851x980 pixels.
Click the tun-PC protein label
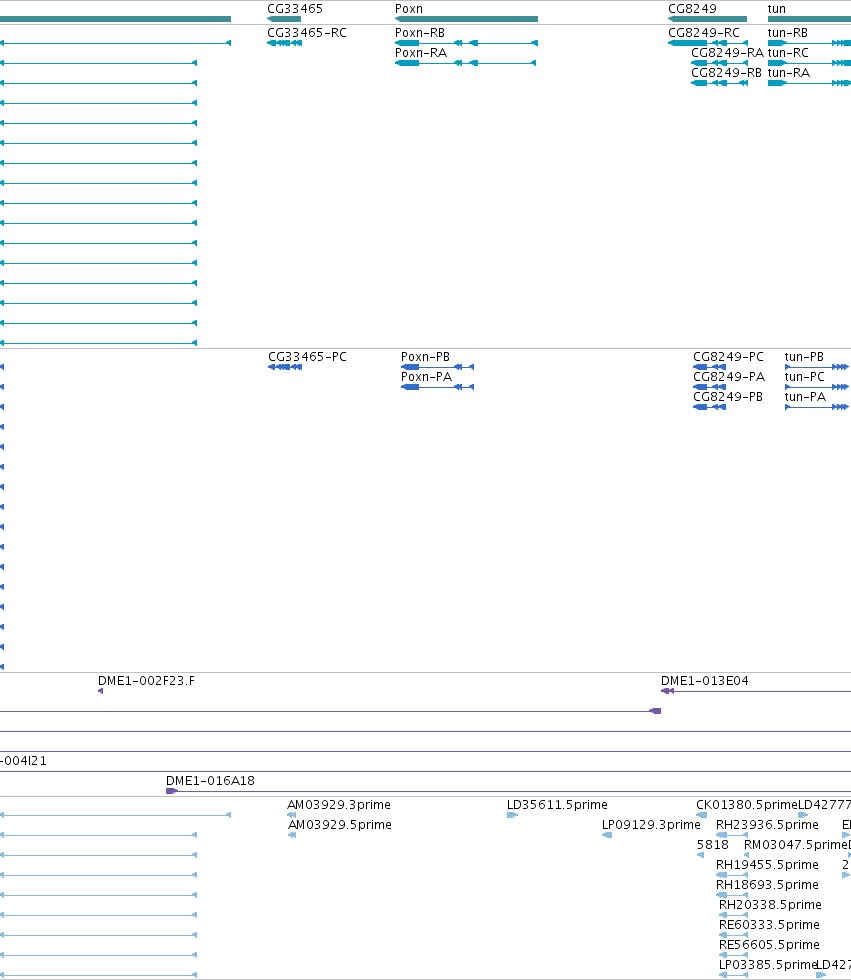click(x=805, y=376)
